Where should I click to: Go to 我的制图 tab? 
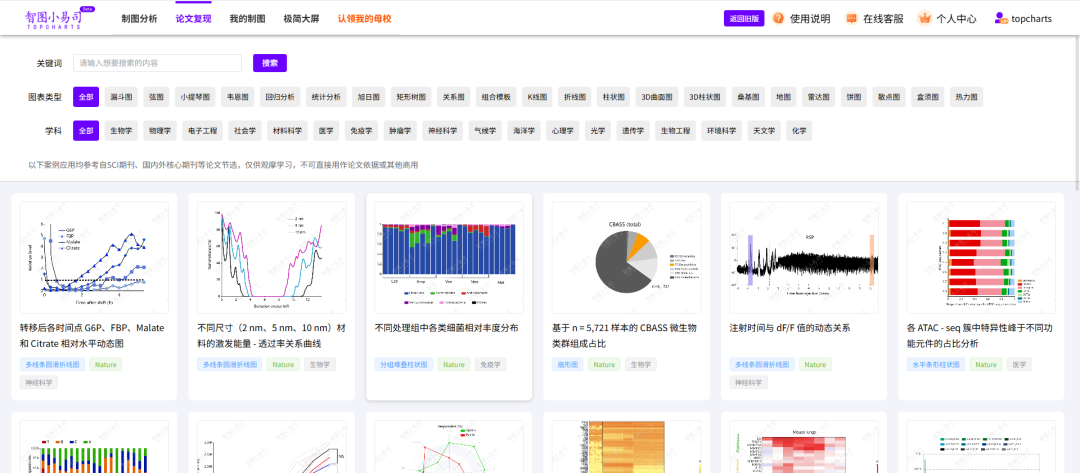point(247,19)
